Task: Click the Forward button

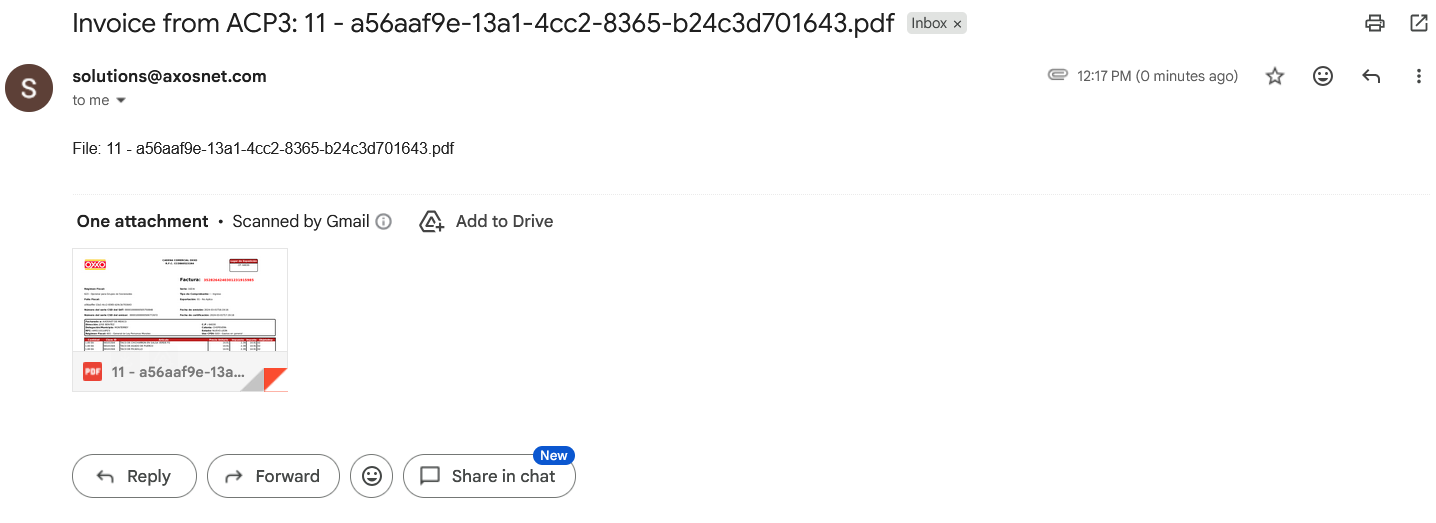Action: tap(273, 476)
